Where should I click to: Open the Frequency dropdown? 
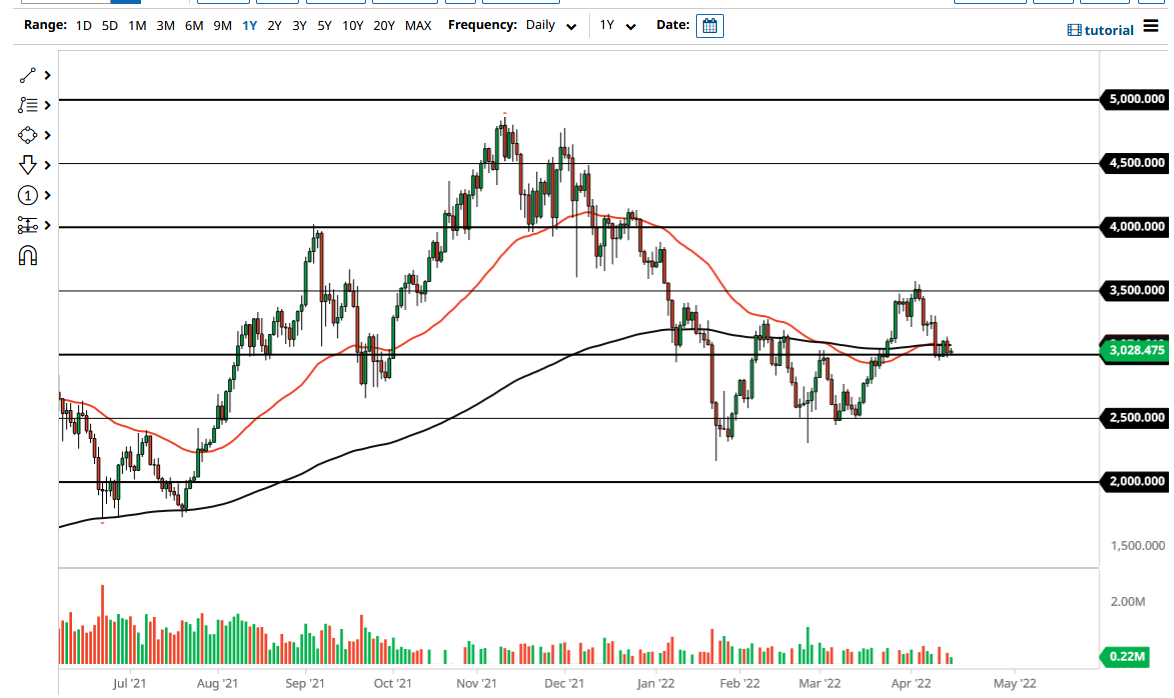[x=548, y=25]
